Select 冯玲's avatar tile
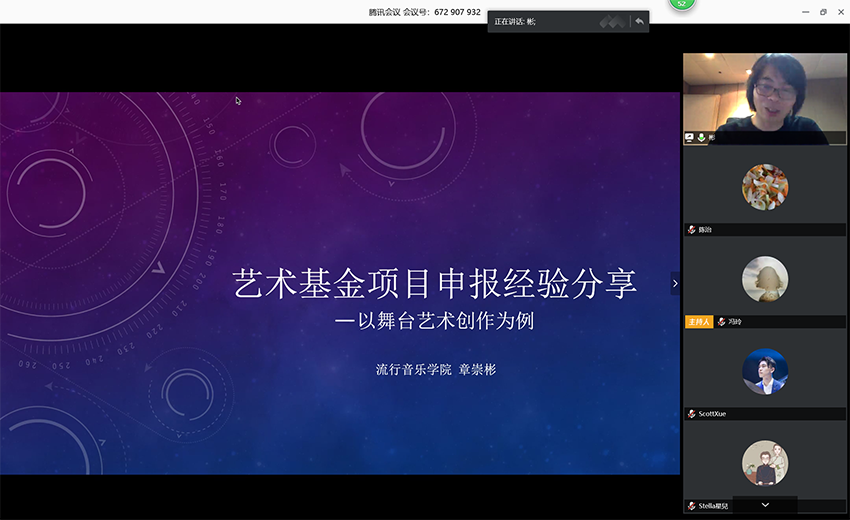Screen dimensions: 850x520 [x=765, y=279]
